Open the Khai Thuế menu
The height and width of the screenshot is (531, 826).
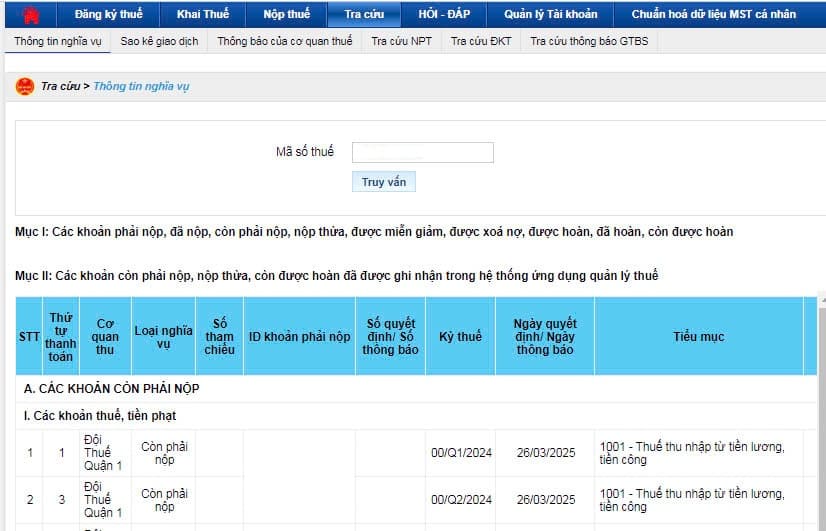(203, 14)
